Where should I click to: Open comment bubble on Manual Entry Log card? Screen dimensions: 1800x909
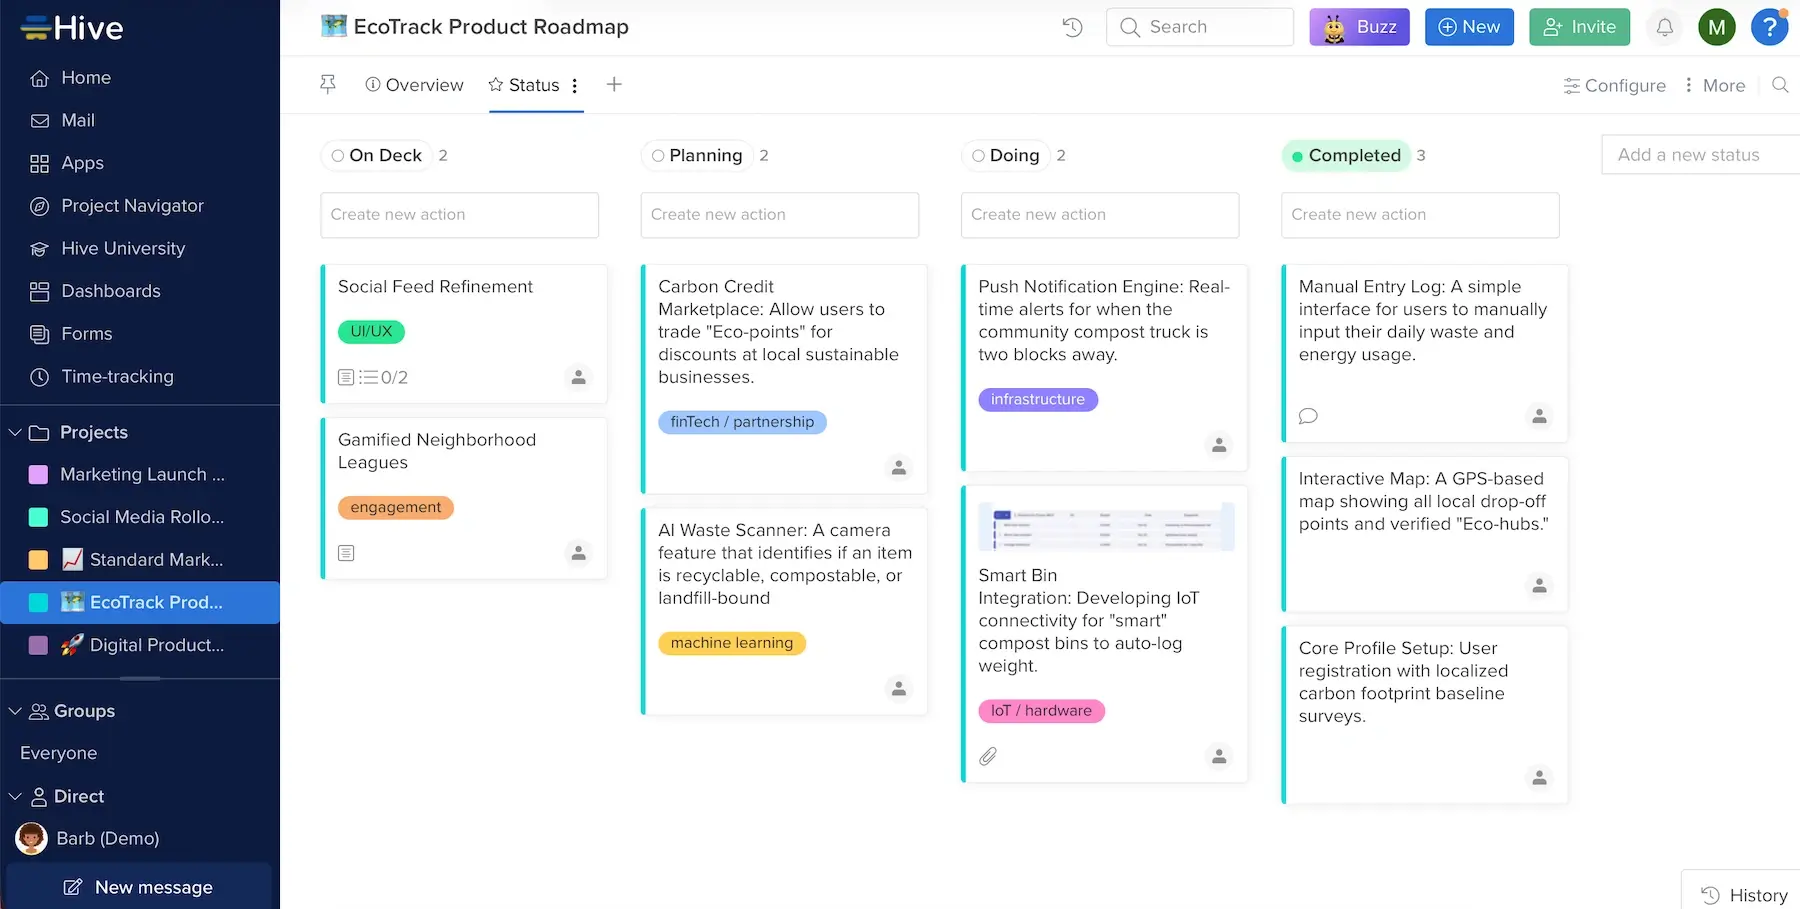click(x=1308, y=416)
